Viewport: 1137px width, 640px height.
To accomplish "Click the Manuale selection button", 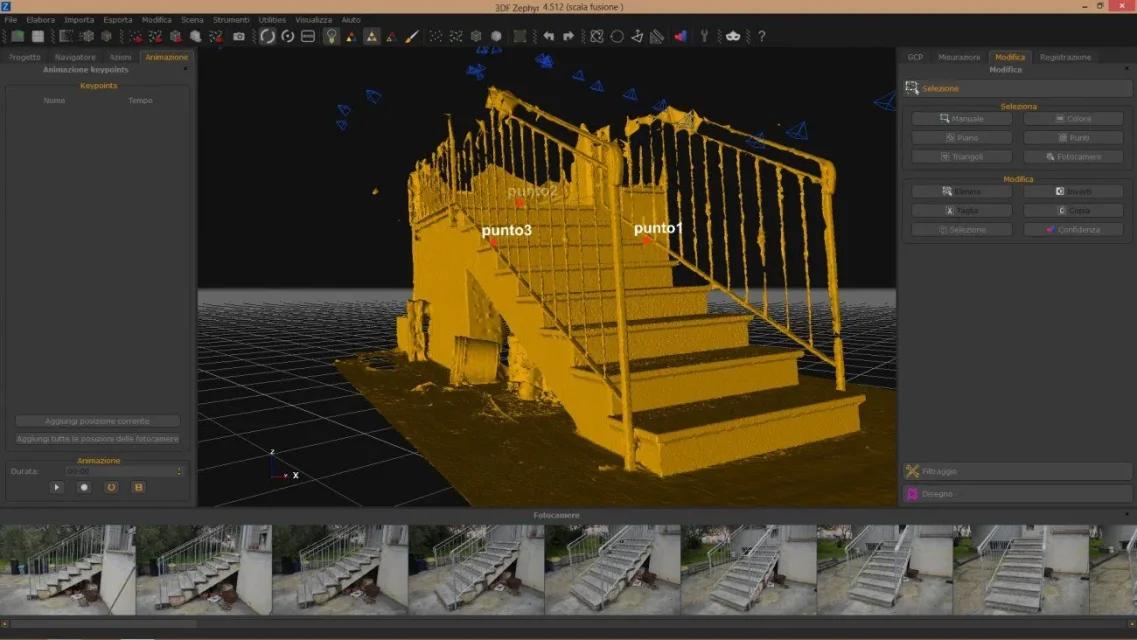I will pos(962,118).
